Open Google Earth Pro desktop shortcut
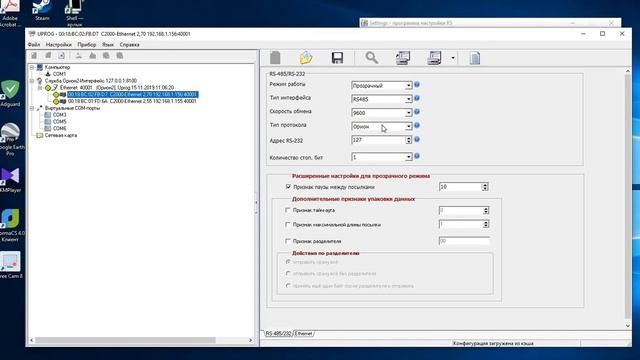Screen dimensions: 640x360 pos(11,139)
